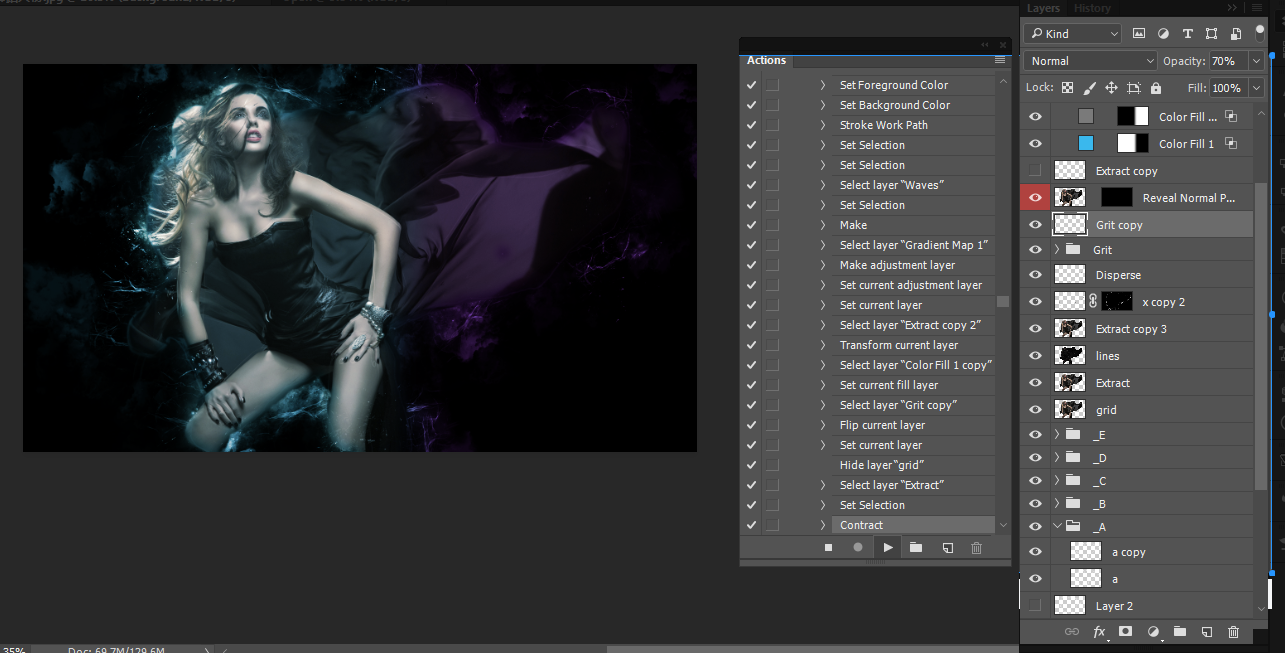
Task: Lock all with padlock icon
Action: click(x=1156, y=88)
